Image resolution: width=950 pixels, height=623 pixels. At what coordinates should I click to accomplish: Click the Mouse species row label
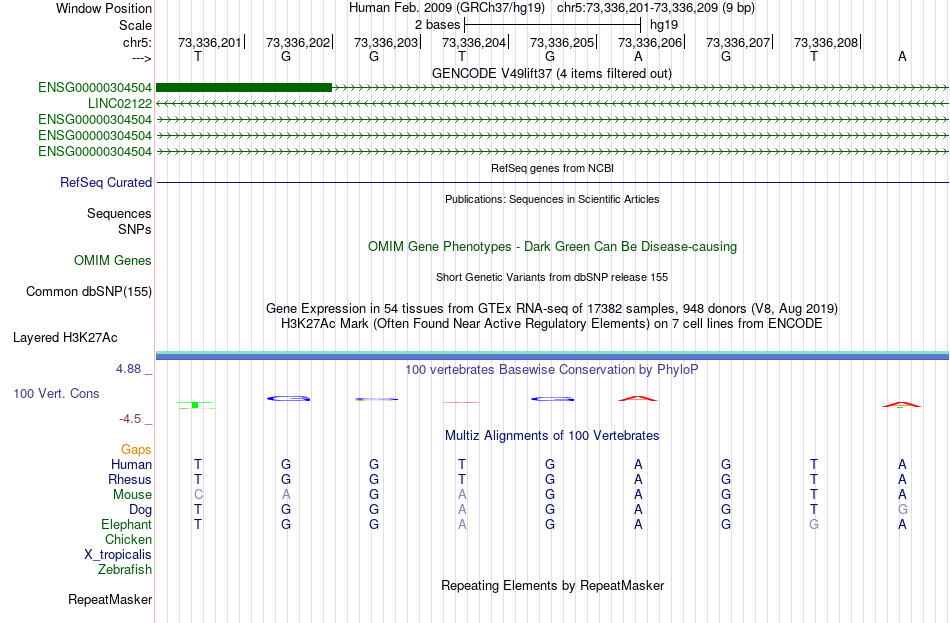tap(133, 495)
